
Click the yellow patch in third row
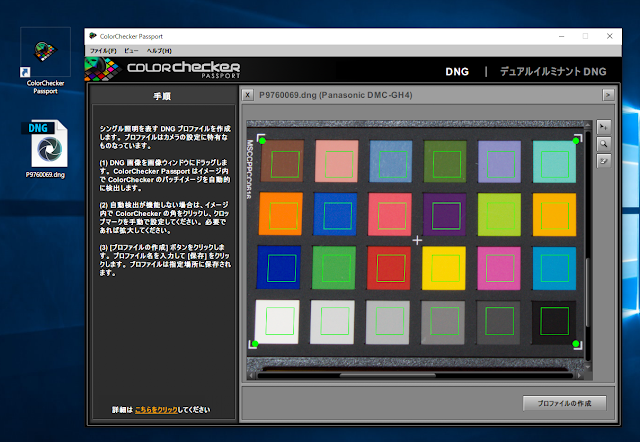click(444, 268)
